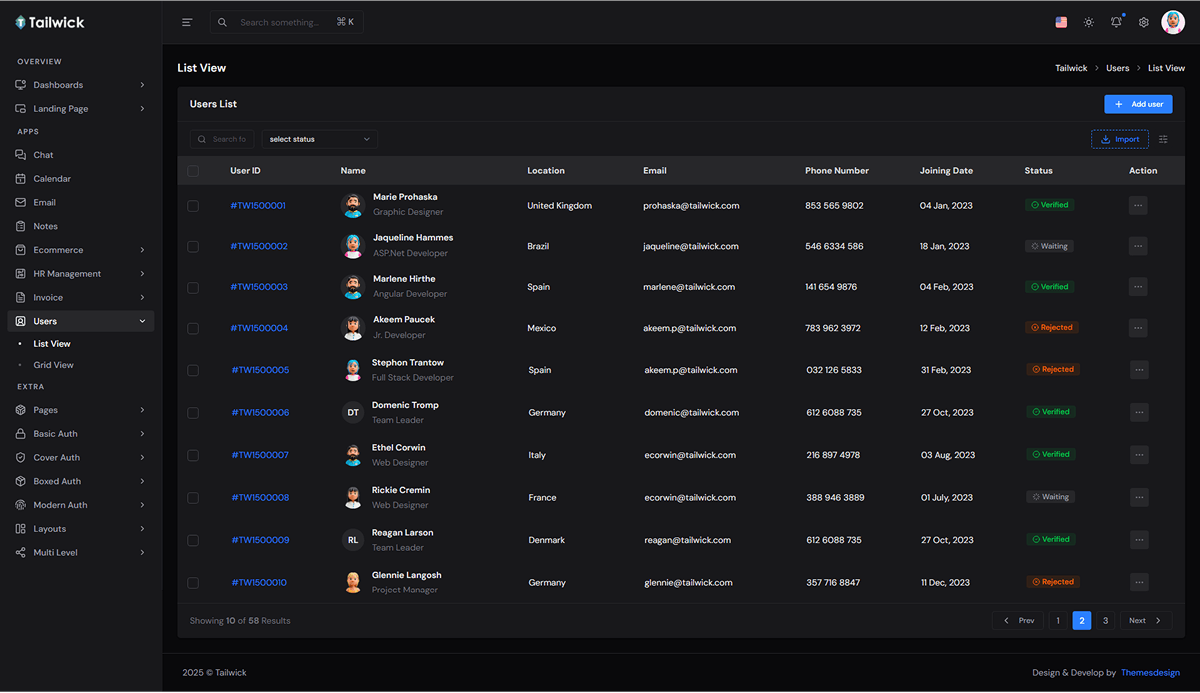This screenshot has width=1200, height=693.
Task: Open Grid View in sidebar
Action: [54, 365]
